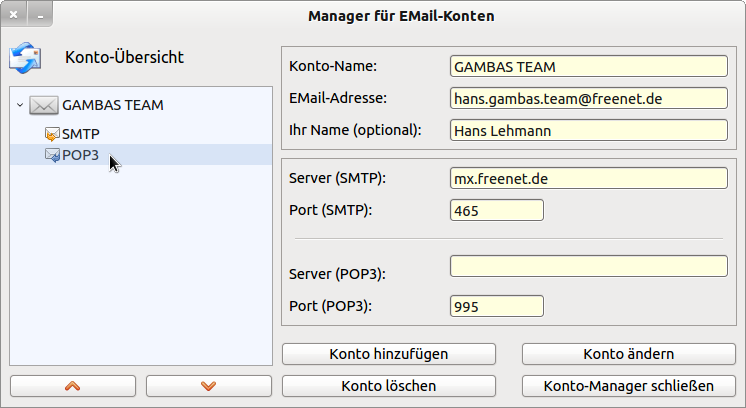Click into the EMail-Adresse field

click(x=588, y=98)
